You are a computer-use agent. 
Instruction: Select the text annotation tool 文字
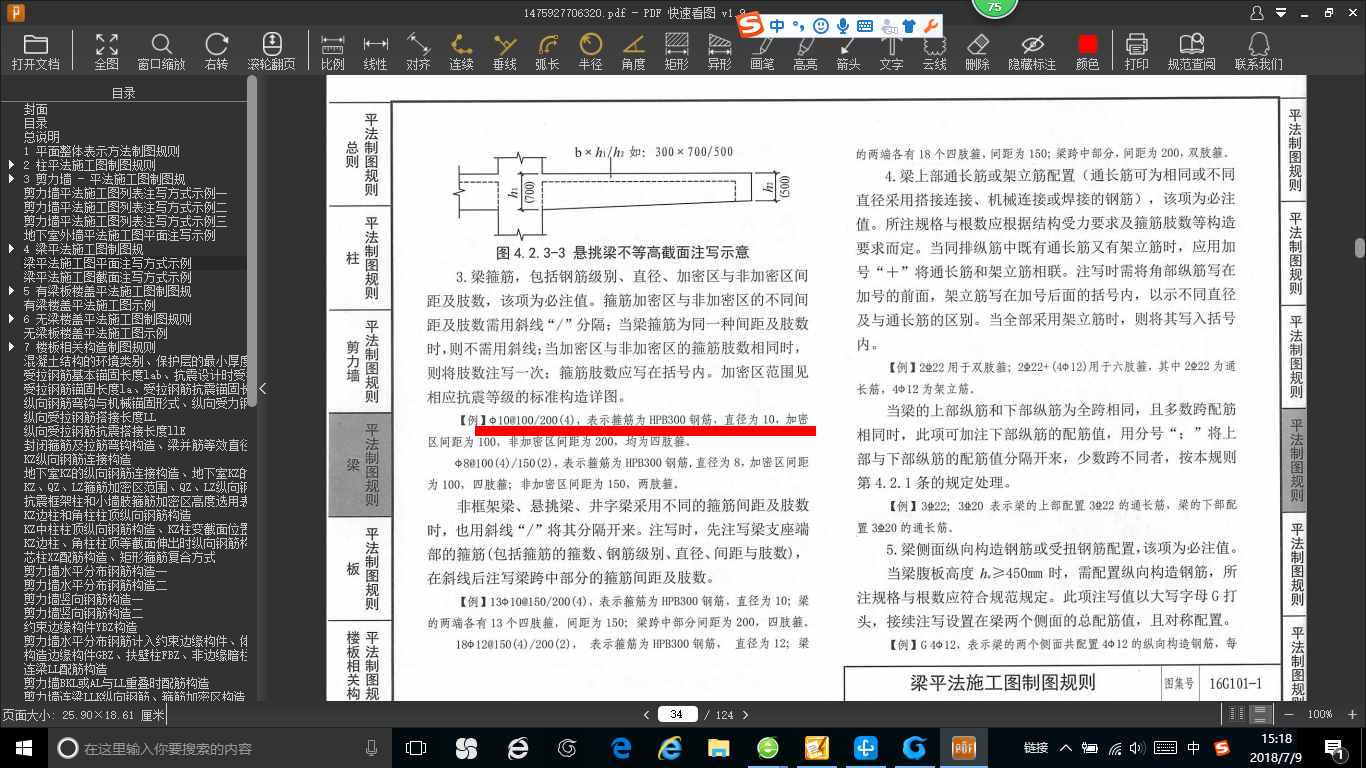click(x=891, y=52)
